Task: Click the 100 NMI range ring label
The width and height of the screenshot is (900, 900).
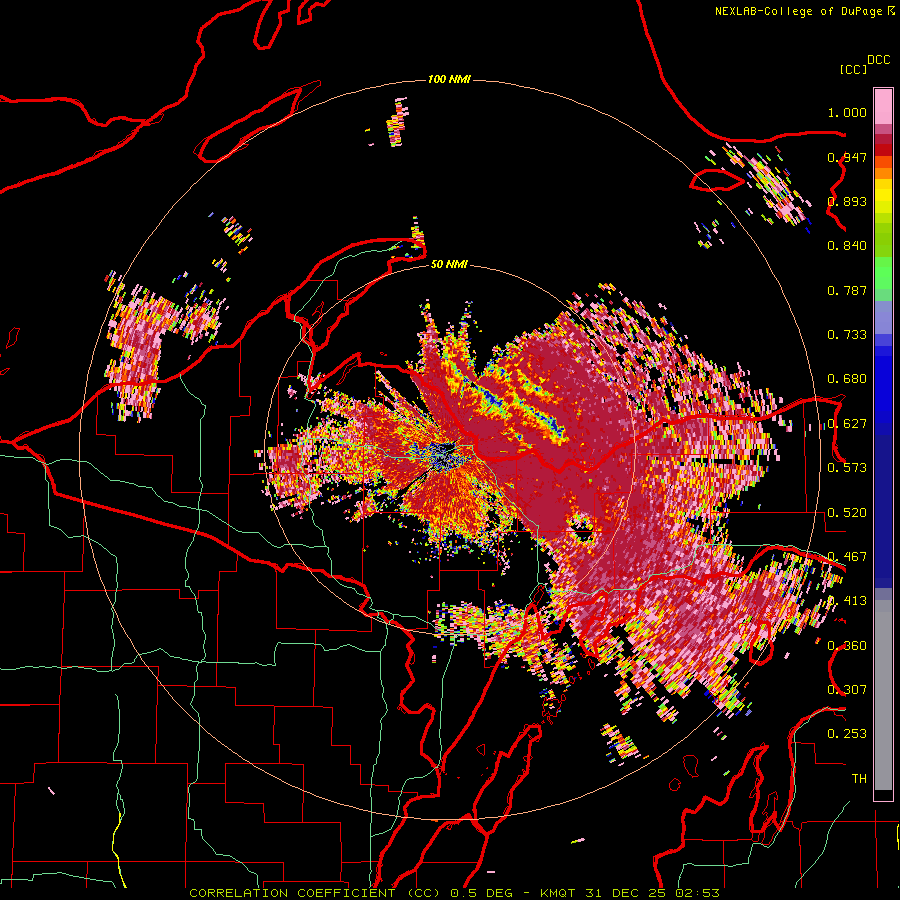Action: (x=449, y=79)
